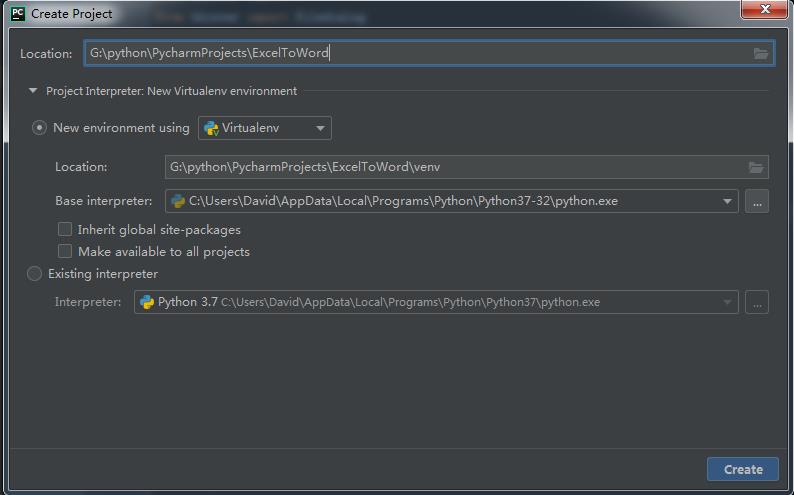
Task: Click the venv Location path field
Action: click(466, 167)
